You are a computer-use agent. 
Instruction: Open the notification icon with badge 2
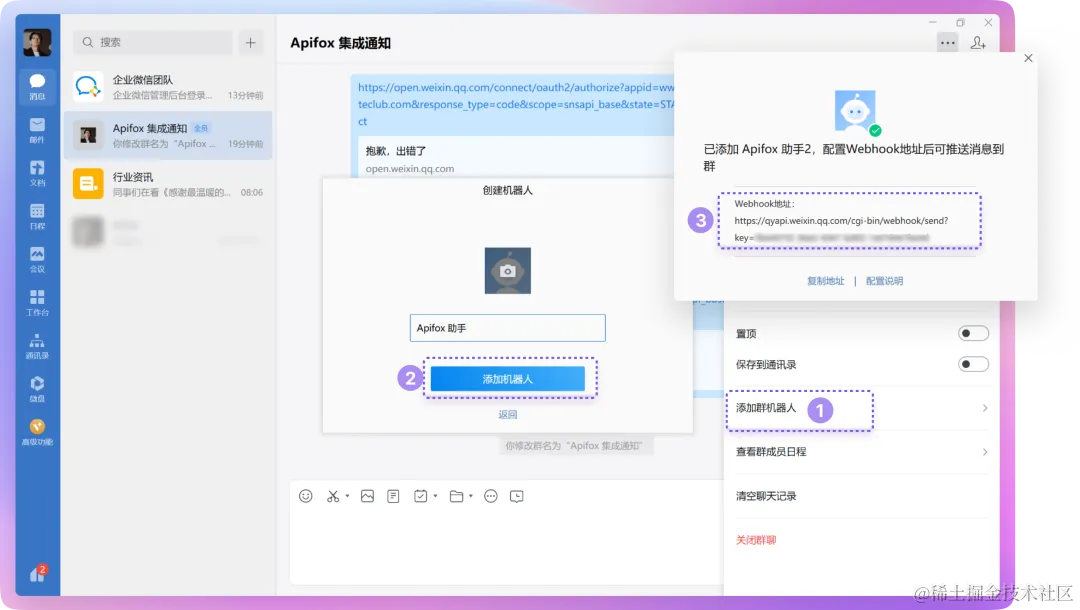pyautogui.click(x=38, y=573)
